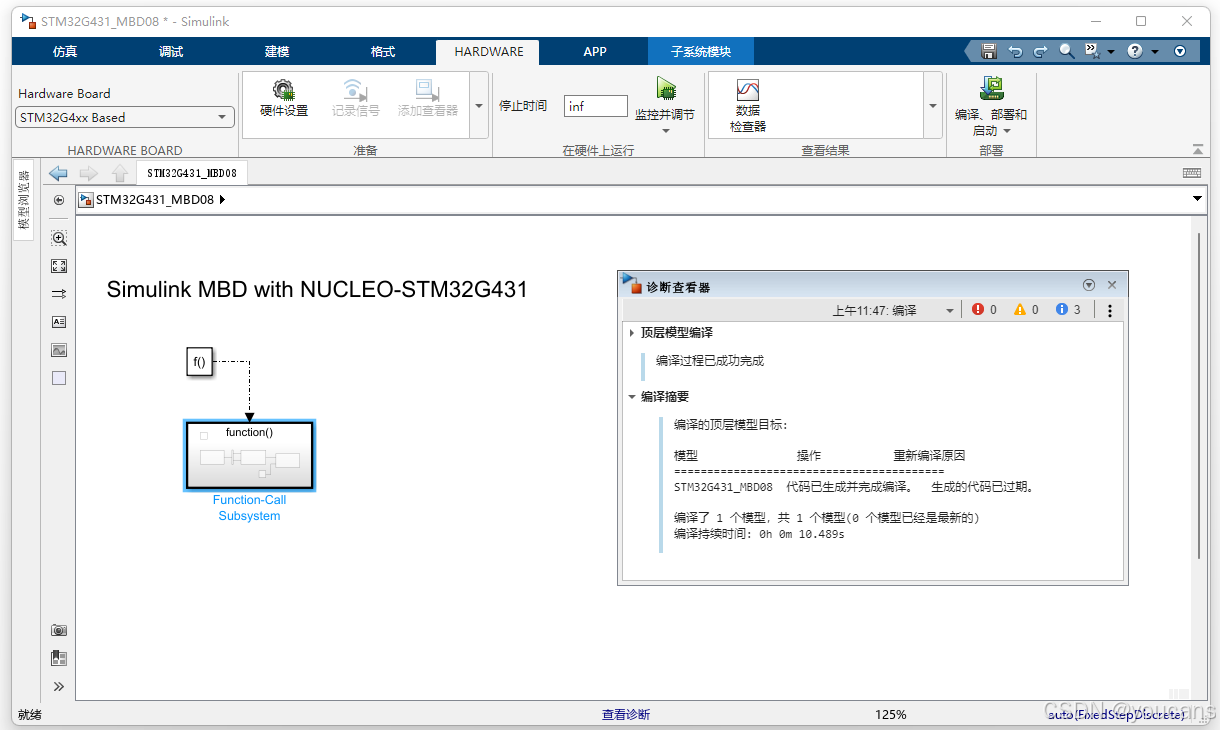Expand the palette double-chevron icon
This screenshot has width=1220, height=730.
(x=59, y=686)
